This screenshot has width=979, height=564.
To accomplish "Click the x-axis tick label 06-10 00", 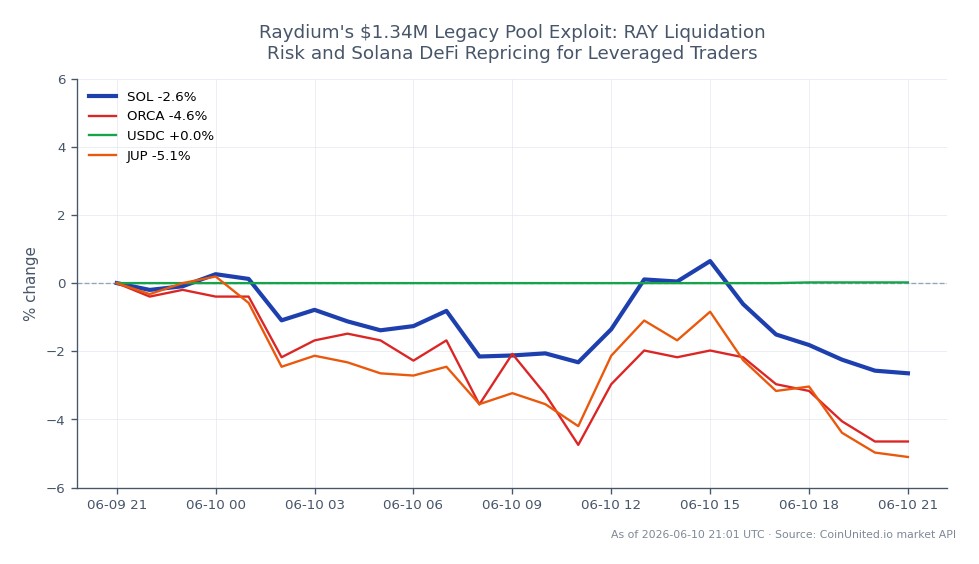I will [x=216, y=505].
